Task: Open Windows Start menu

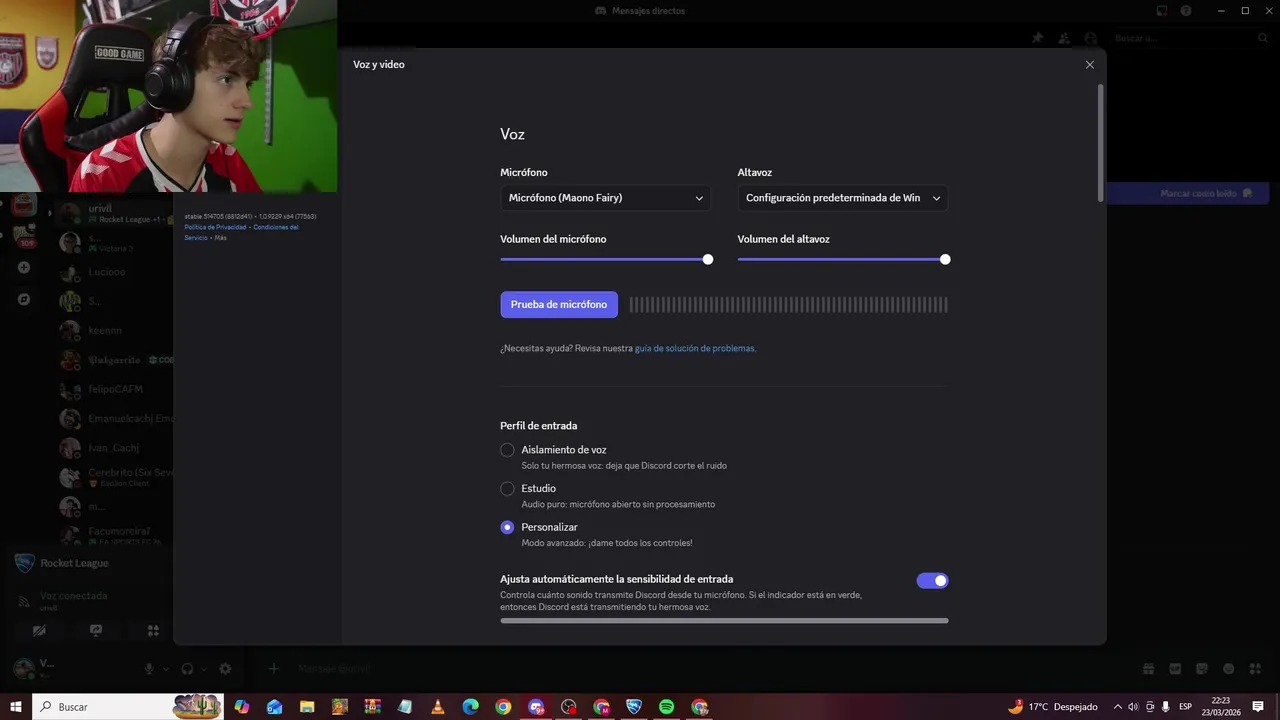Action: coord(16,707)
